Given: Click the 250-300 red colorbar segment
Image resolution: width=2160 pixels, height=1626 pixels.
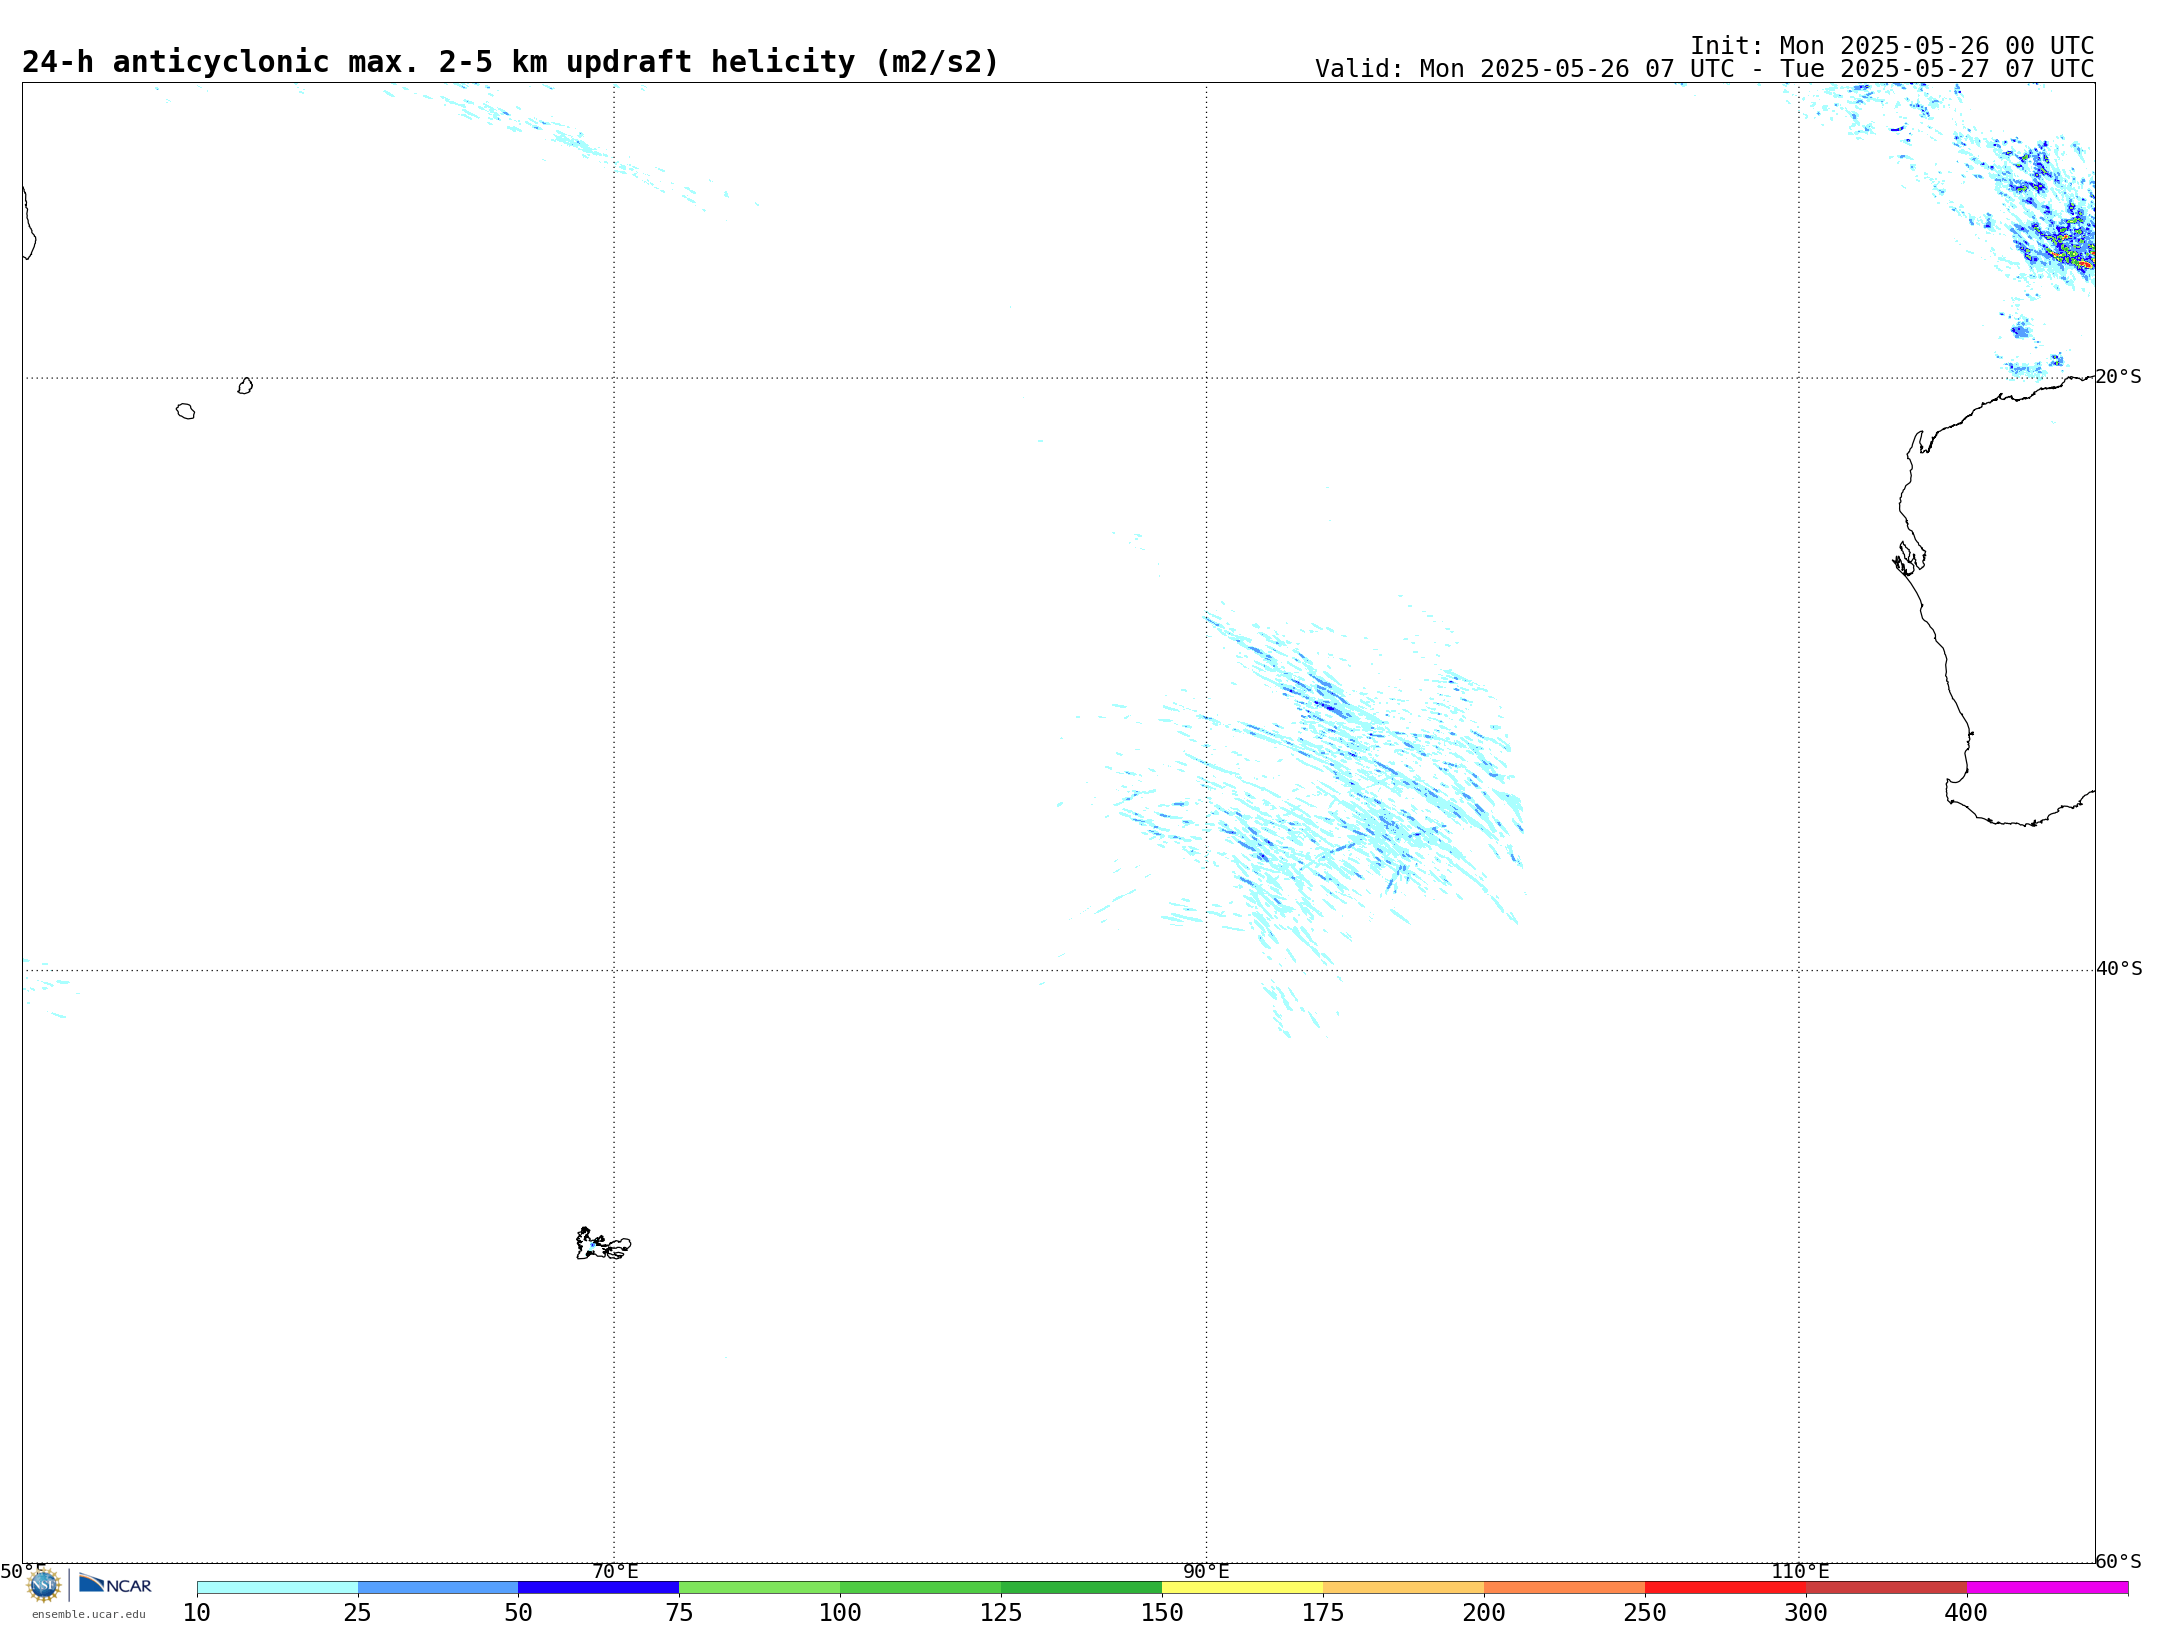Looking at the screenshot, I should [1726, 1588].
